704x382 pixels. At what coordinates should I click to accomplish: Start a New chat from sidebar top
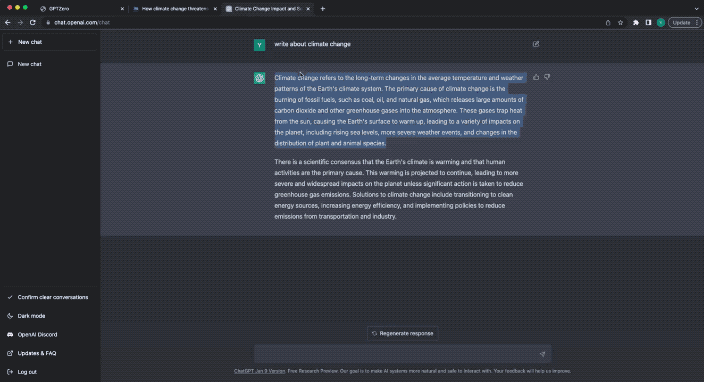[x=49, y=42]
